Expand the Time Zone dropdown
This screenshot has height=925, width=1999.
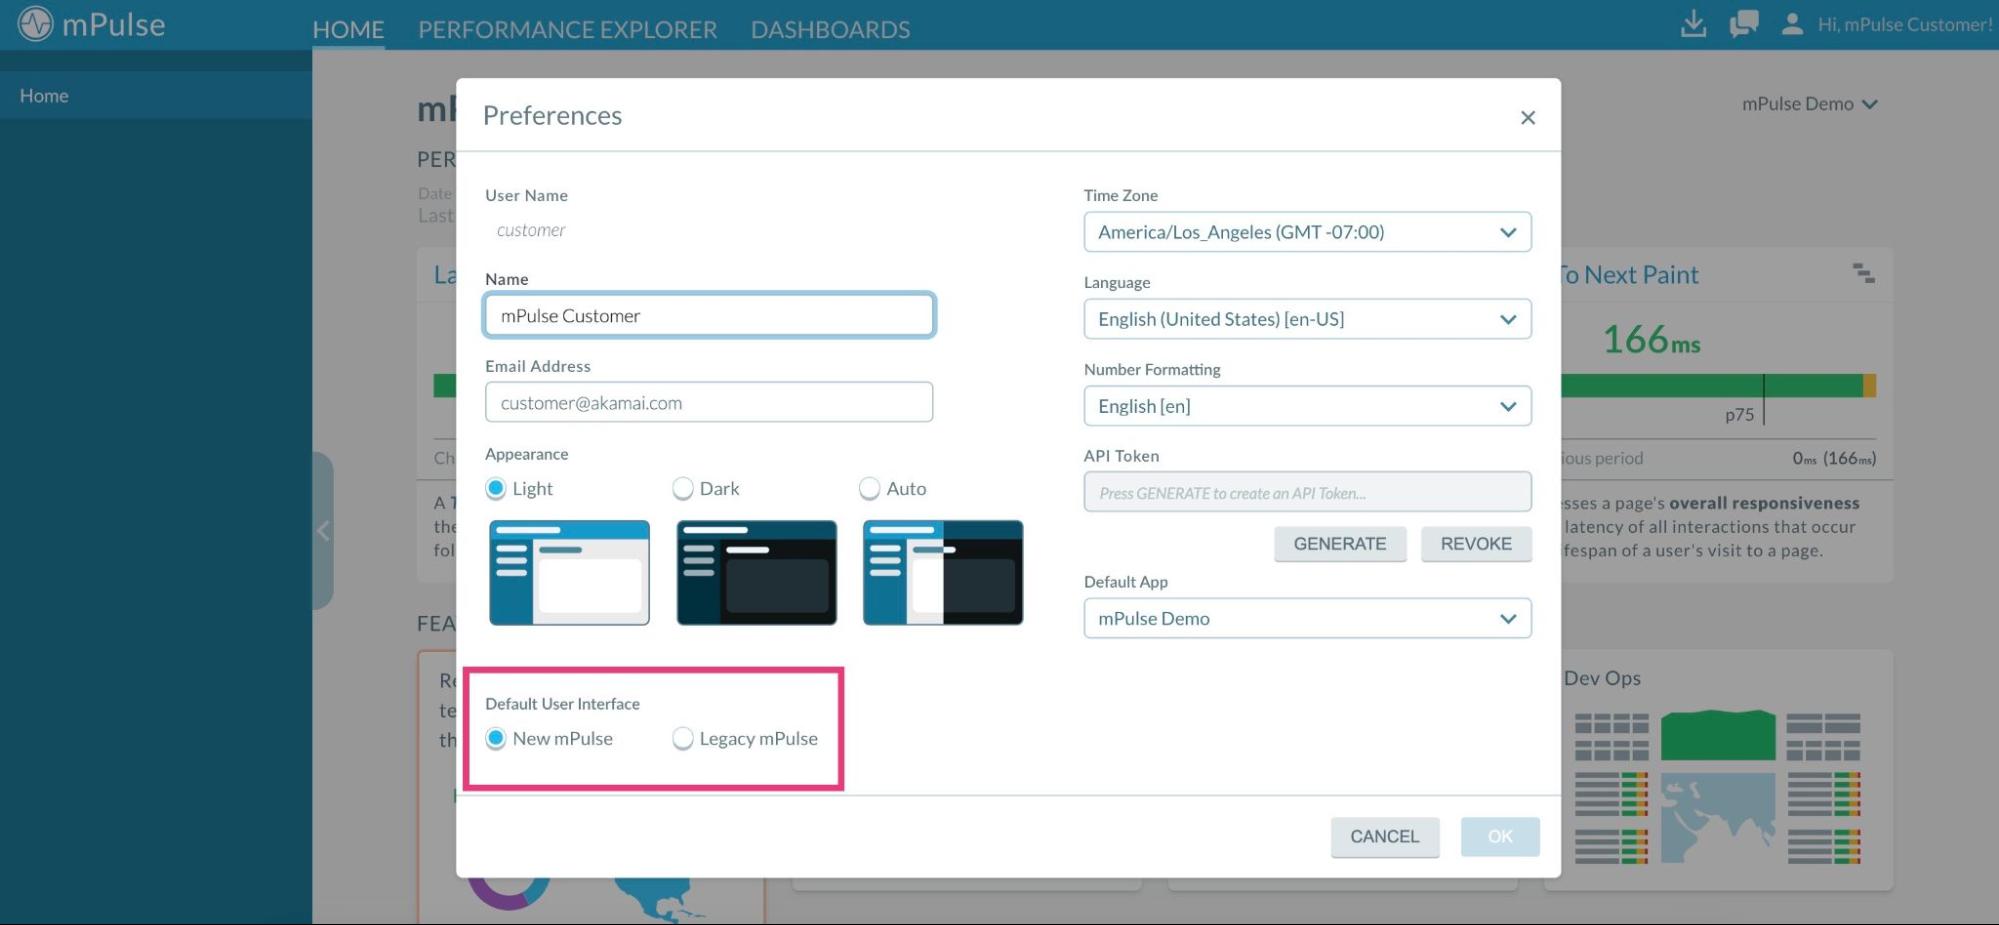click(1306, 232)
